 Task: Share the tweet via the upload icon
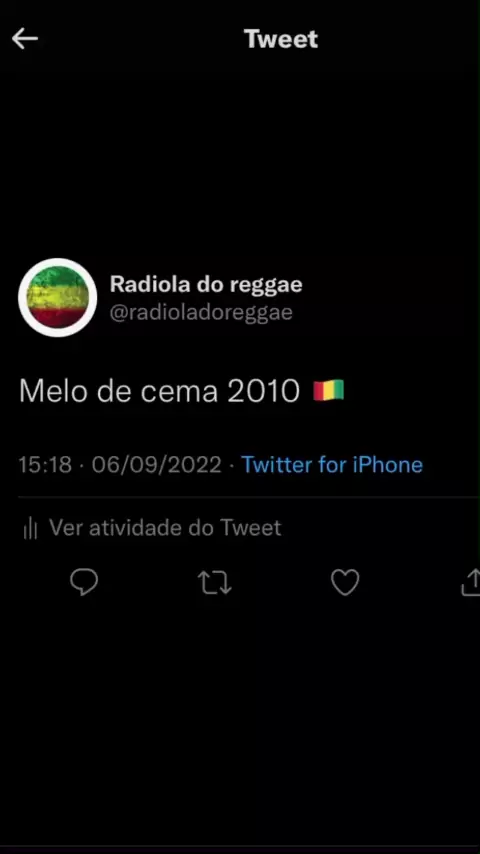click(x=471, y=582)
